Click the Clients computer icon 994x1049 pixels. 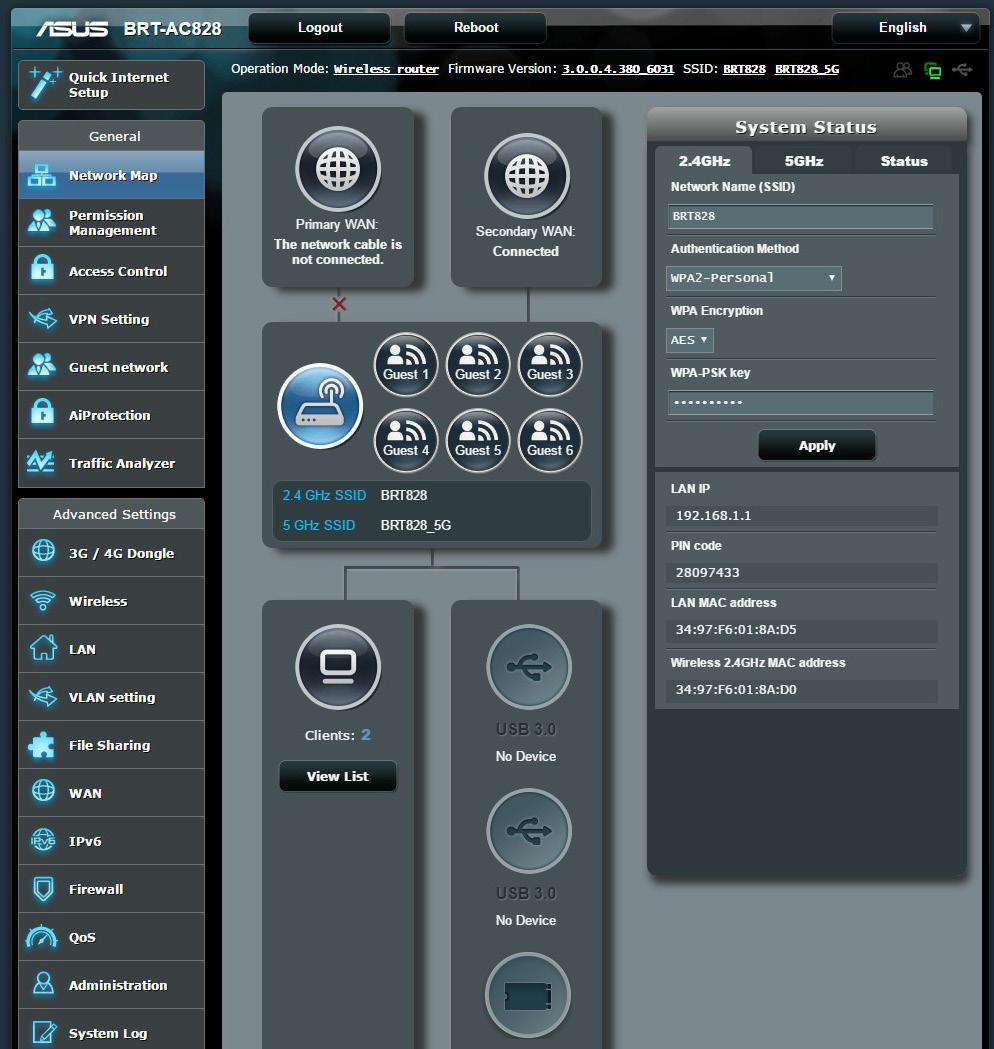[338, 667]
